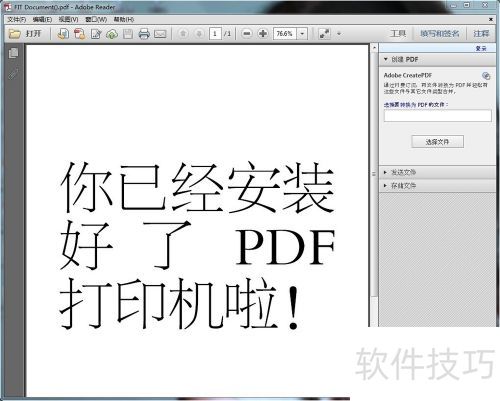Open the zoom percentage dropdown arrow

[302, 34]
